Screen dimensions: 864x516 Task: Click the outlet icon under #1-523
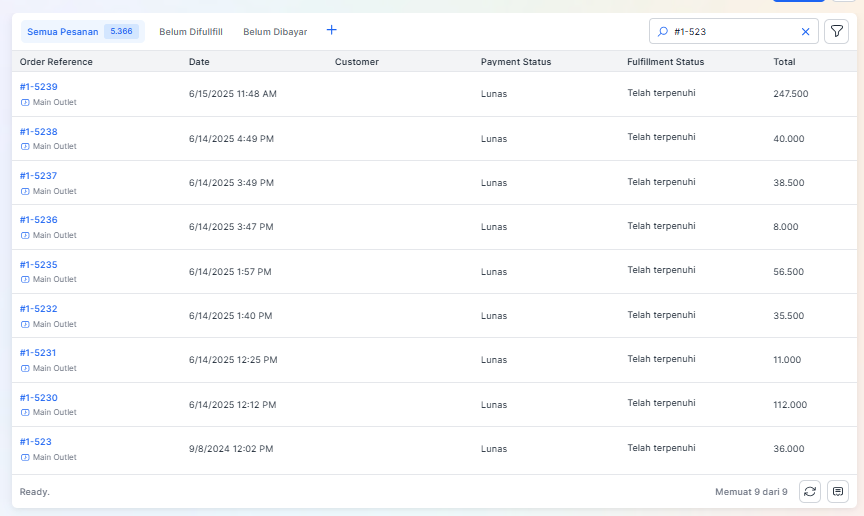click(25, 457)
